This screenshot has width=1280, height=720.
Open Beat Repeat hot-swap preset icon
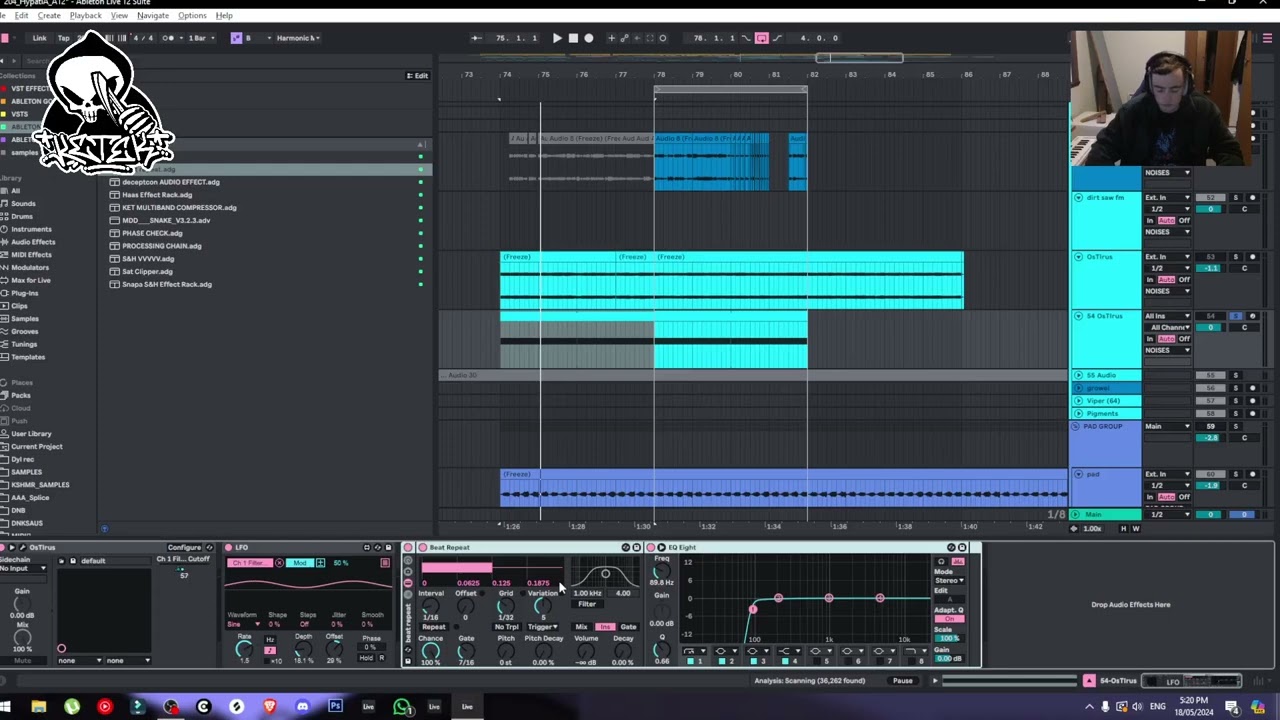pyautogui.click(x=626, y=548)
